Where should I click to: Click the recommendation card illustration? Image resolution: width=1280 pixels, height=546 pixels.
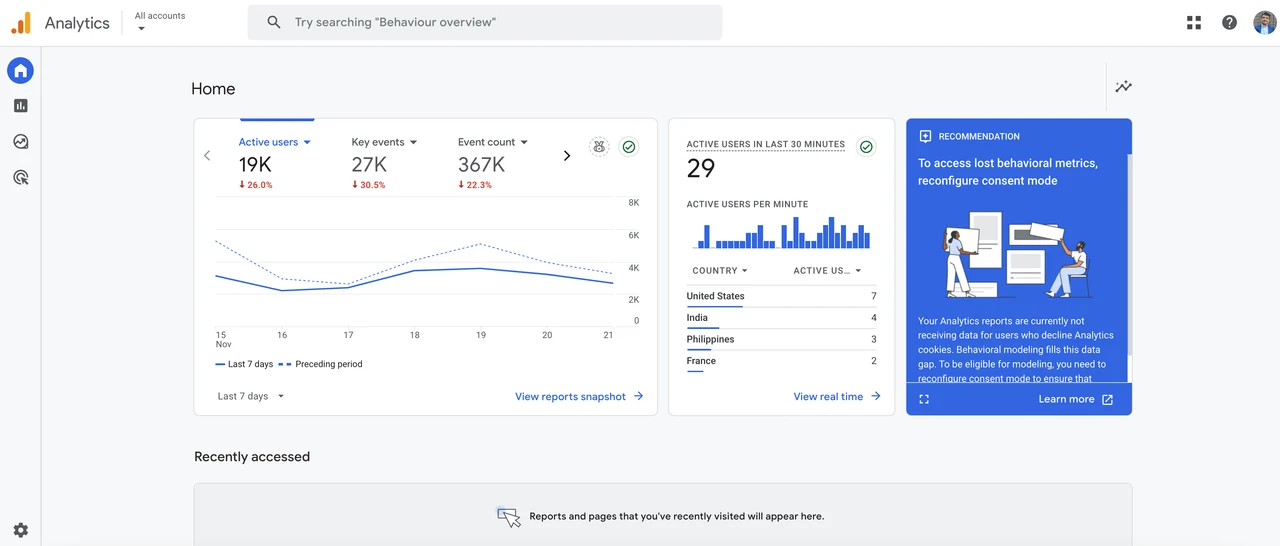1018,254
